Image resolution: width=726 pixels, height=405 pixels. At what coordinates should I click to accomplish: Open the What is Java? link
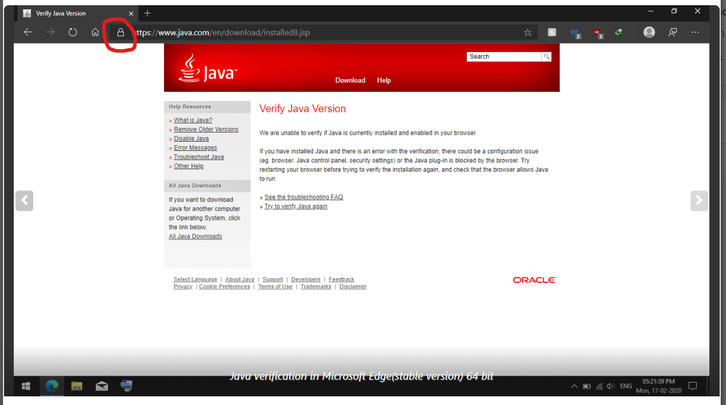click(193, 120)
